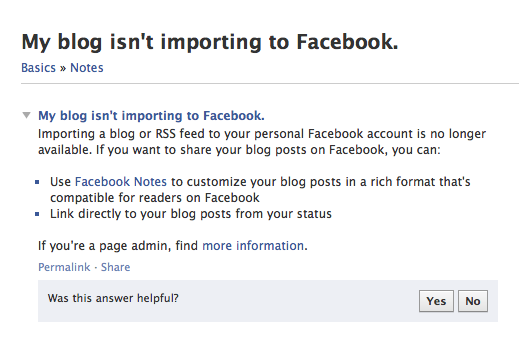
Task: Click the 'If you're a page admin' sentence
Action: [x=173, y=246]
